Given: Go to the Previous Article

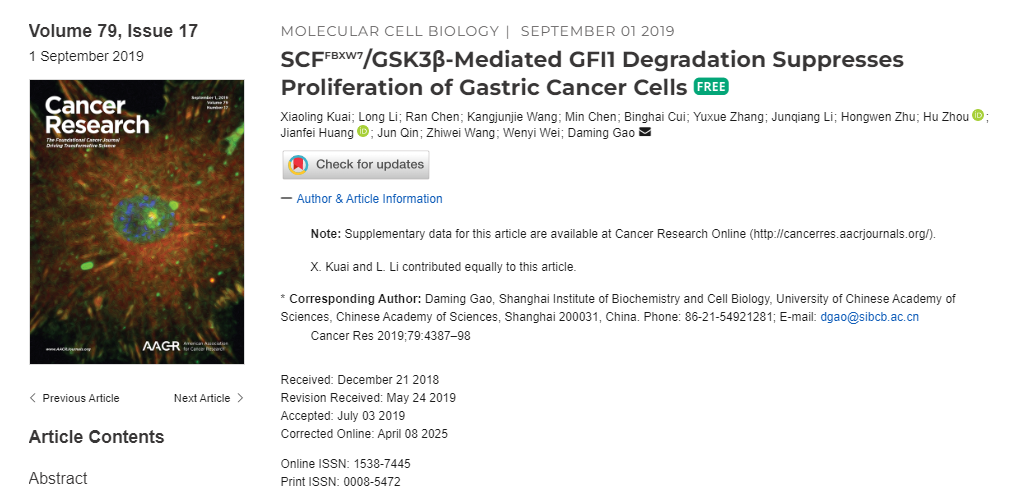Looking at the screenshot, I should coord(74,398).
